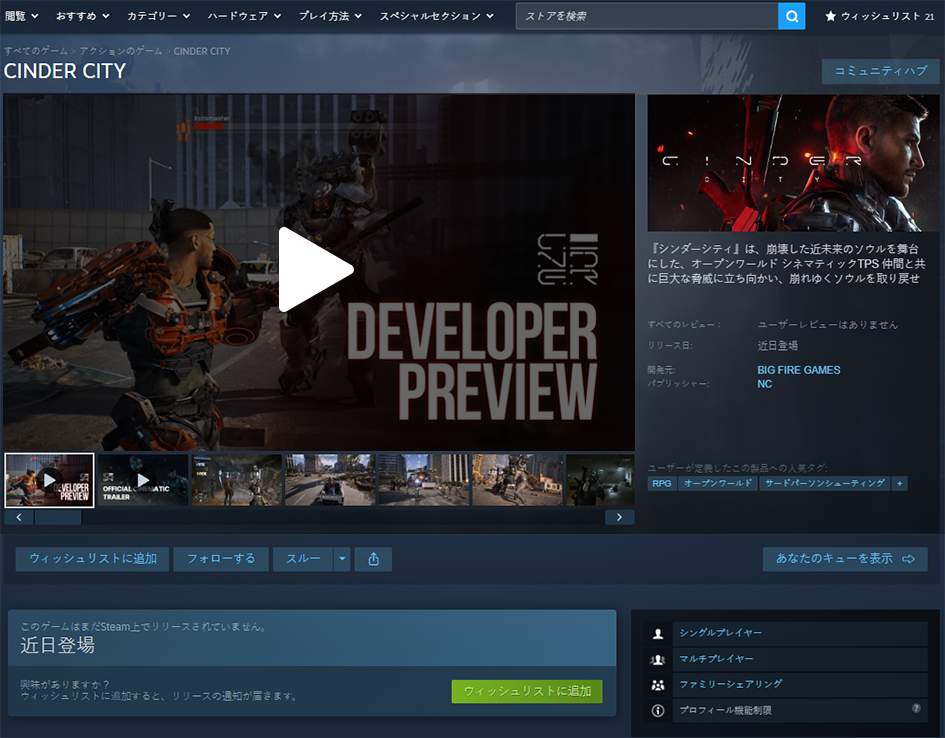
Task: Open the スペシャルセクション menu
Action: coord(436,16)
